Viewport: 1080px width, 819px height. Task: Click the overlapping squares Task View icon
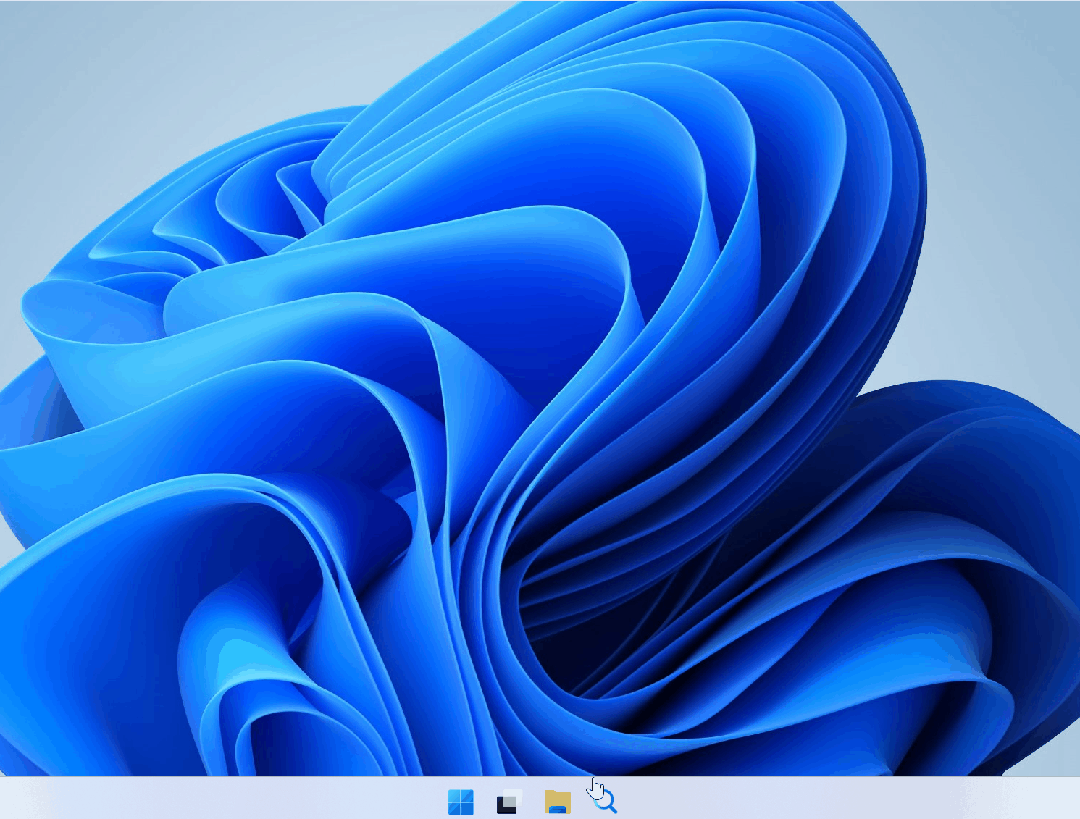pyautogui.click(x=509, y=801)
